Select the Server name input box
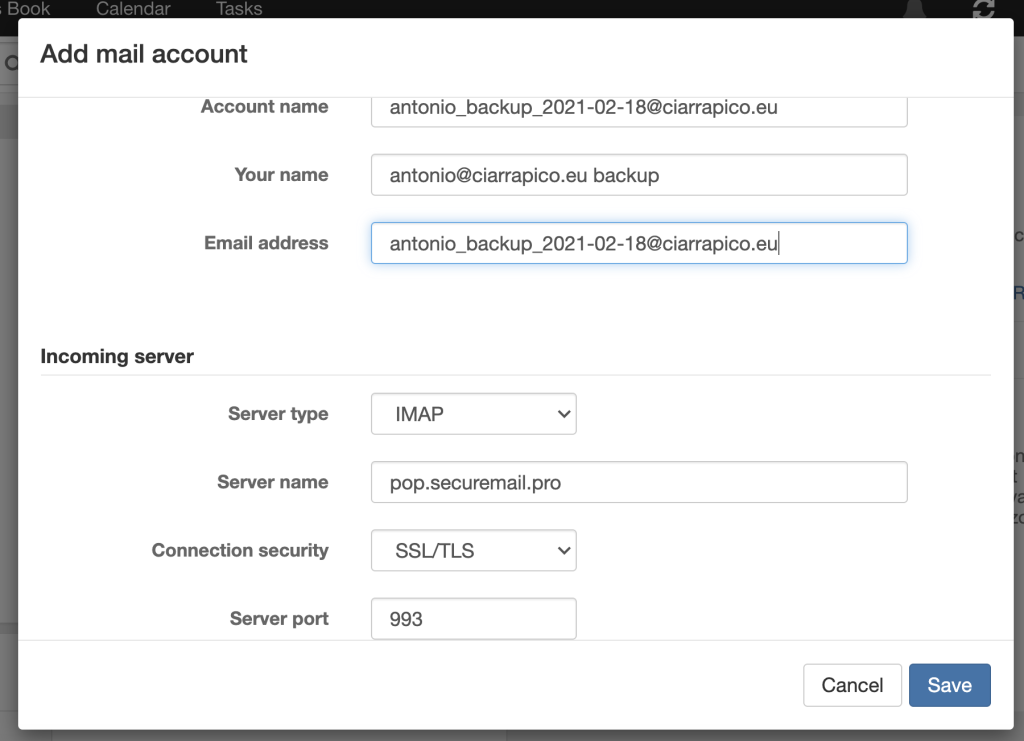 click(638, 482)
